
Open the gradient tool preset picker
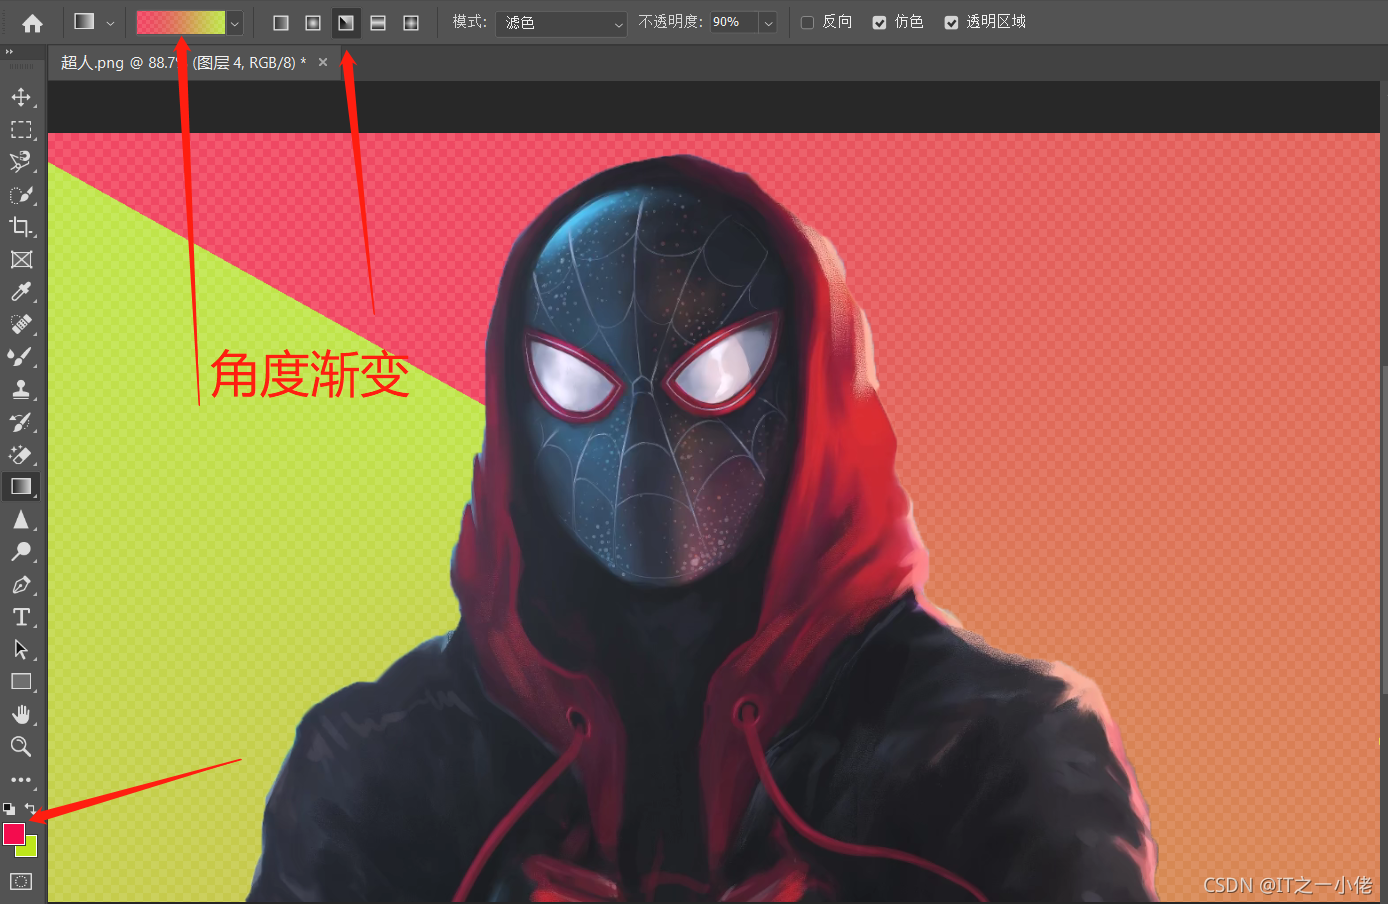click(x=94, y=22)
